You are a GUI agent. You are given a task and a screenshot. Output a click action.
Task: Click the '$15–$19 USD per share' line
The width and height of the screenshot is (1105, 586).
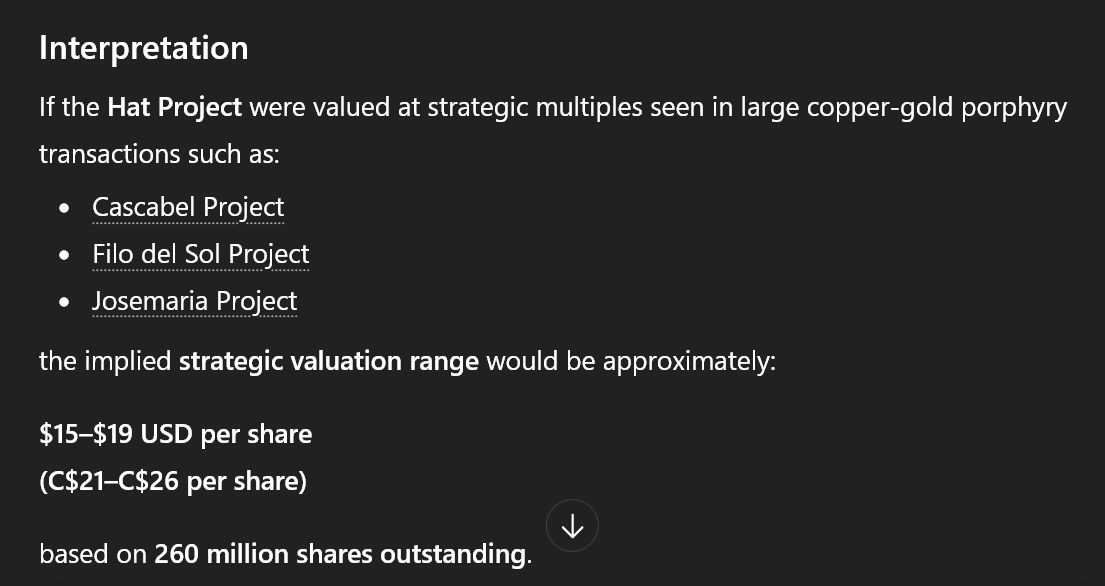point(175,434)
